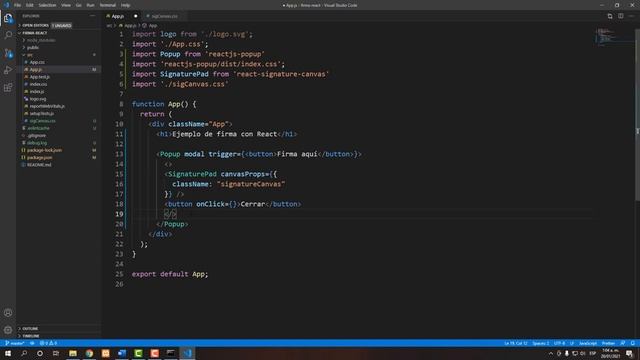This screenshot has height=360, width=640.
Task: Open the Run and Debug view
Action: click(8, 70)
